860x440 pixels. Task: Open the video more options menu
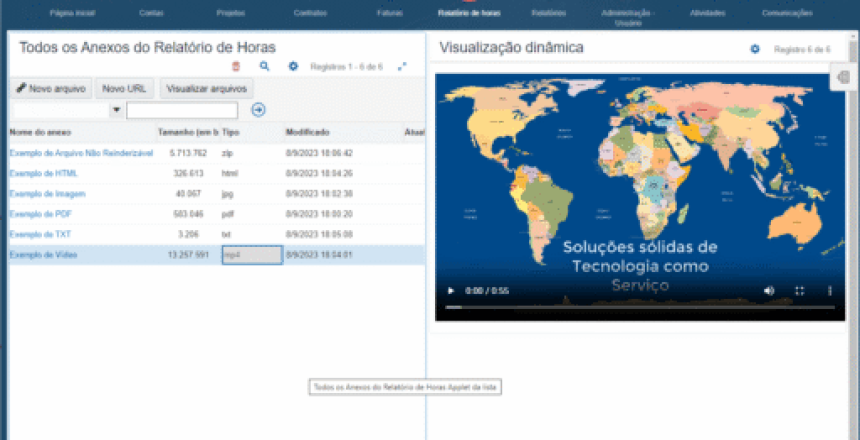click(x=830, y=291)
